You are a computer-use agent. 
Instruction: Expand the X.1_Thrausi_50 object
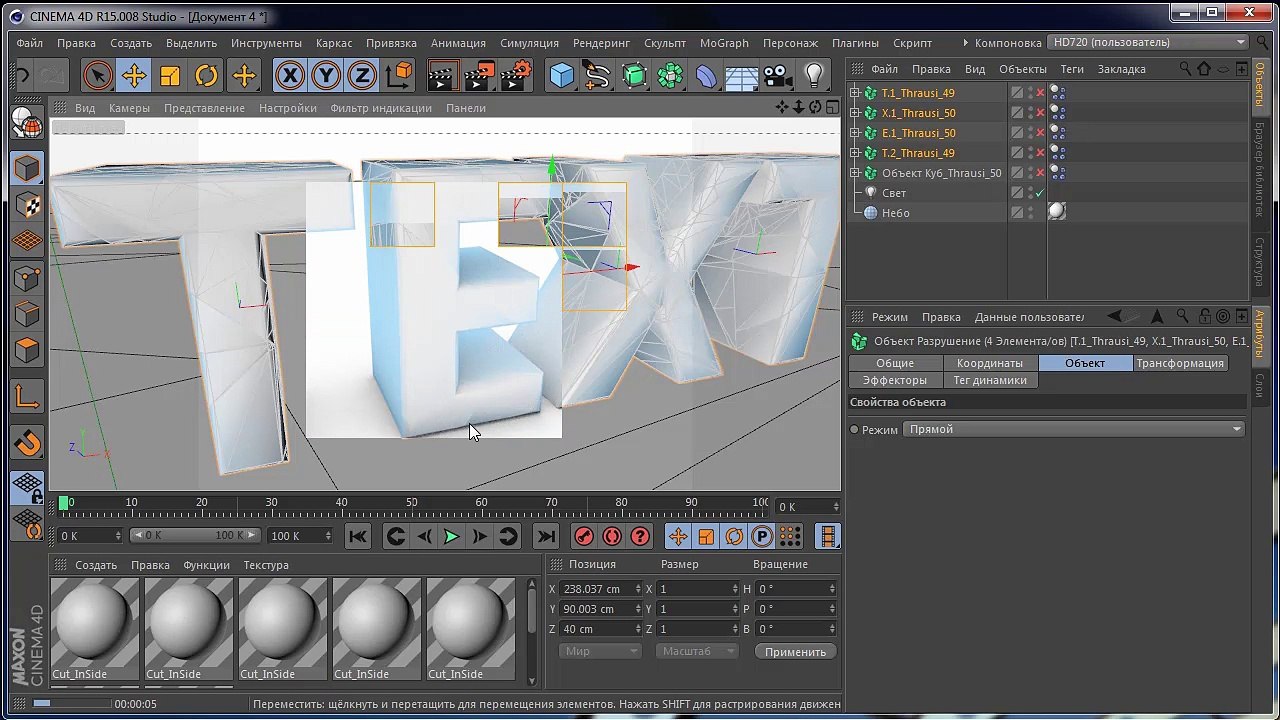coord(856,113)
